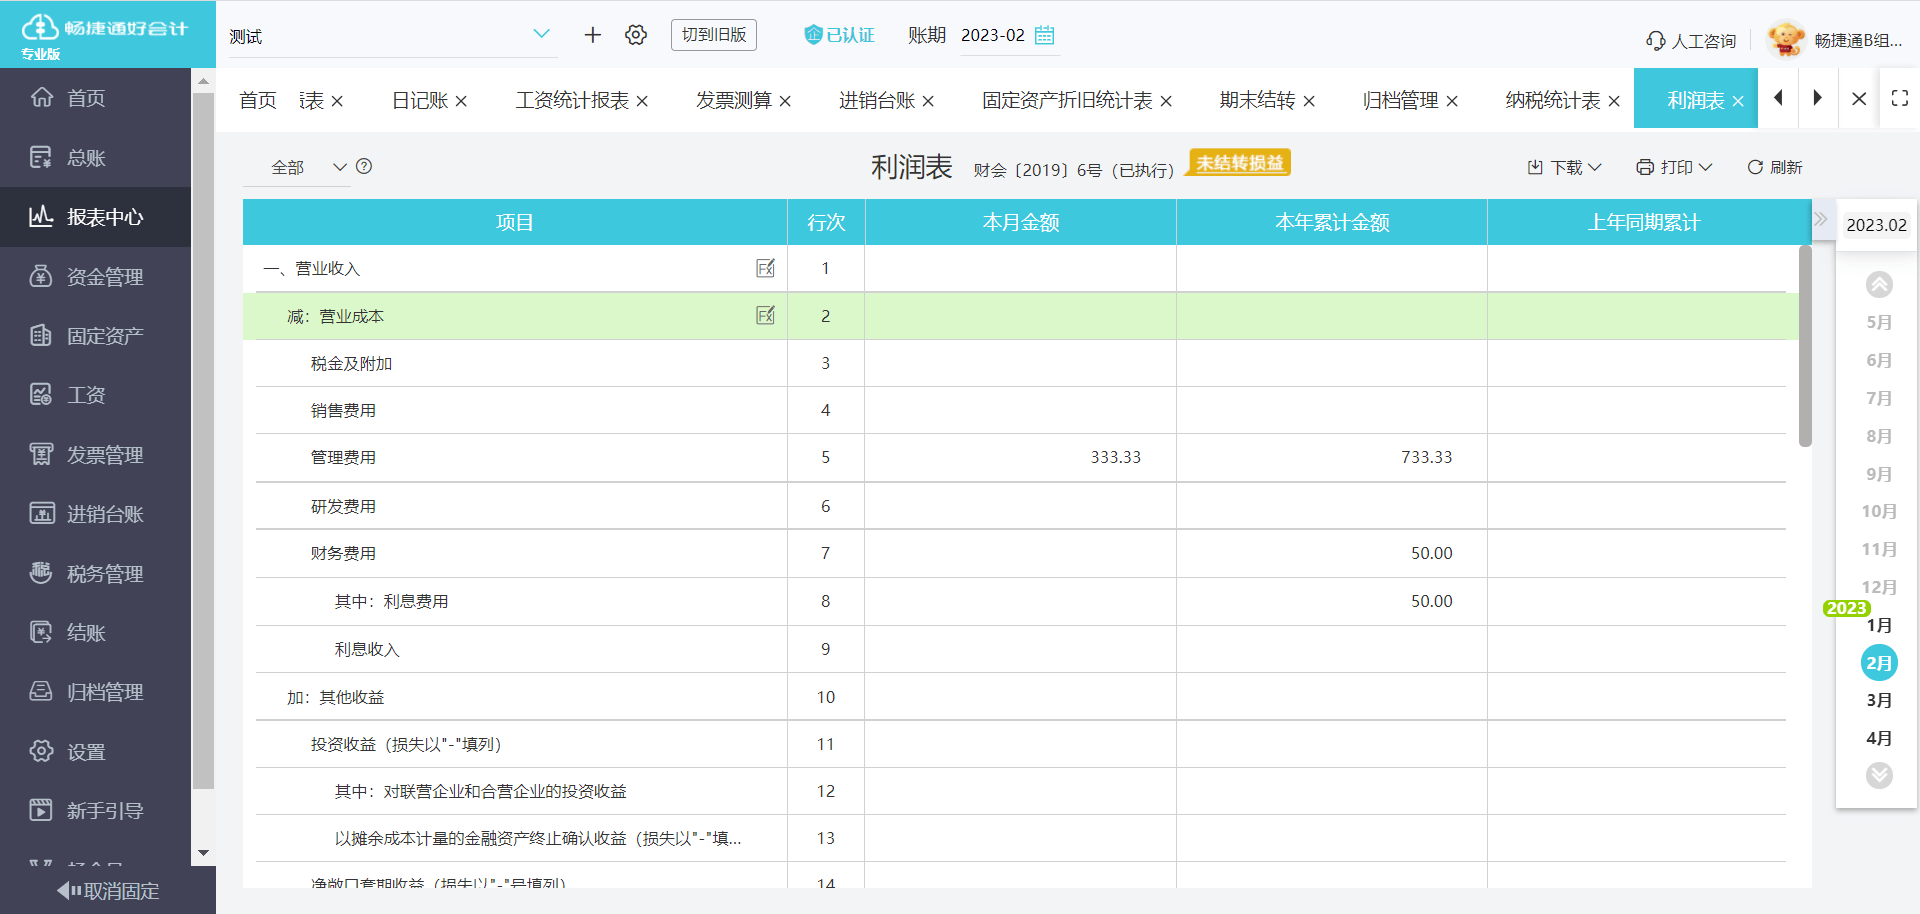Image resolution: width=1920 pixels, height=914 pixels.
Task: Open the edit formula icon for 营业收入
Action: [x=765, y=268]
